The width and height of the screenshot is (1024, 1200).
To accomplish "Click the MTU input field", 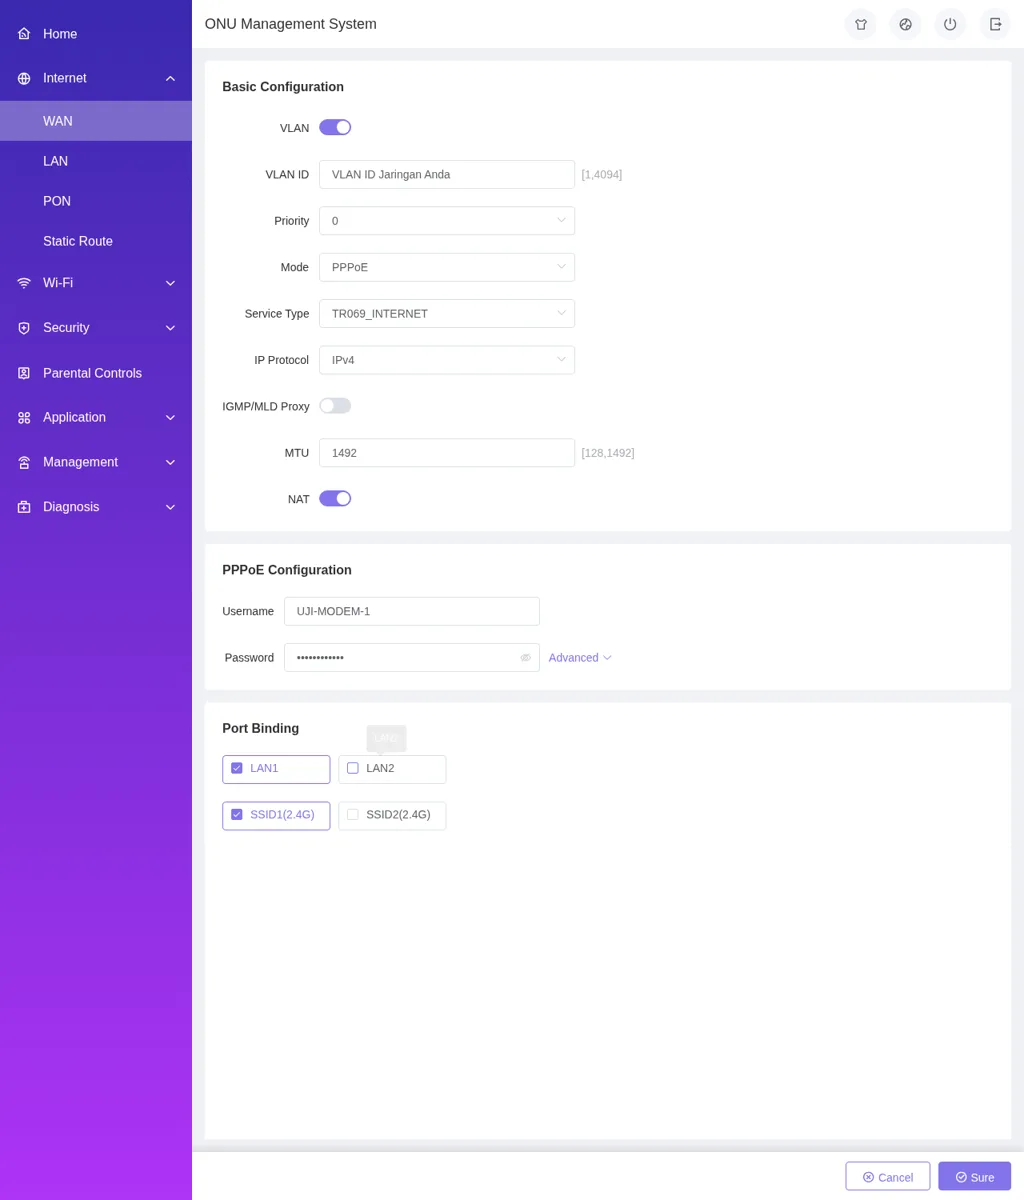I will click(x=447, y=453).
